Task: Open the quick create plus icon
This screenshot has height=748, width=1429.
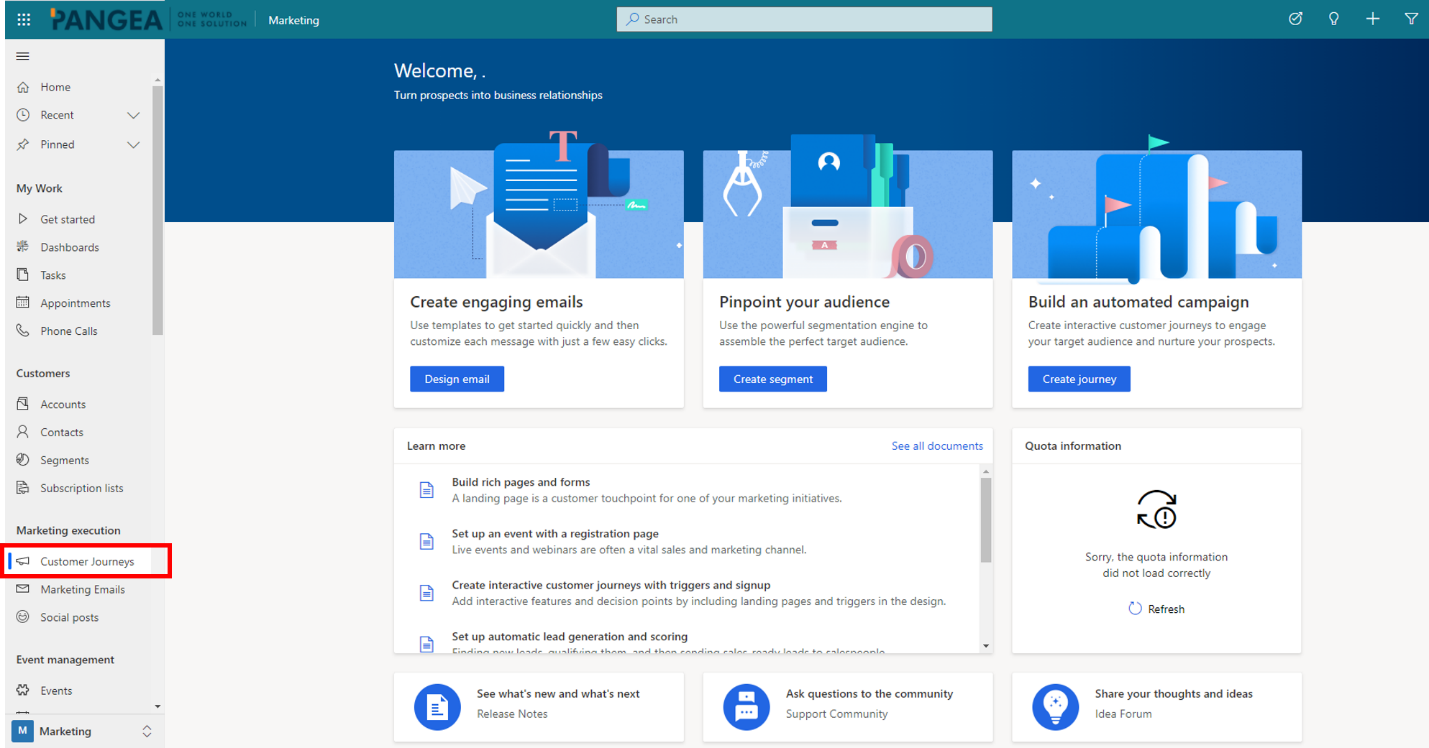Action: pos(1372,18)
